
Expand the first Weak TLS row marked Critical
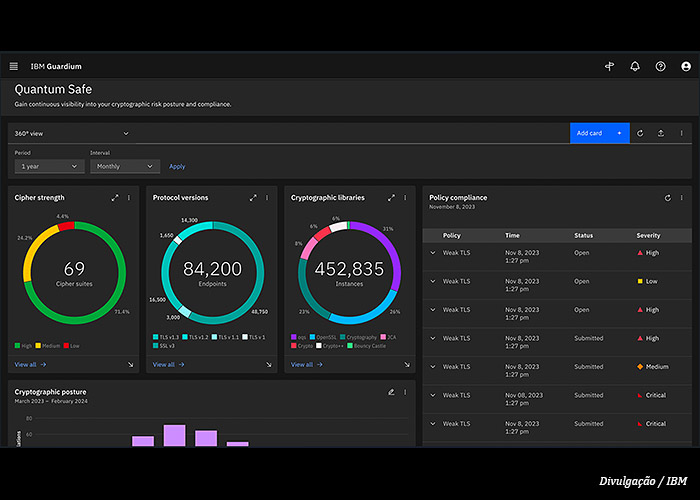433,395
